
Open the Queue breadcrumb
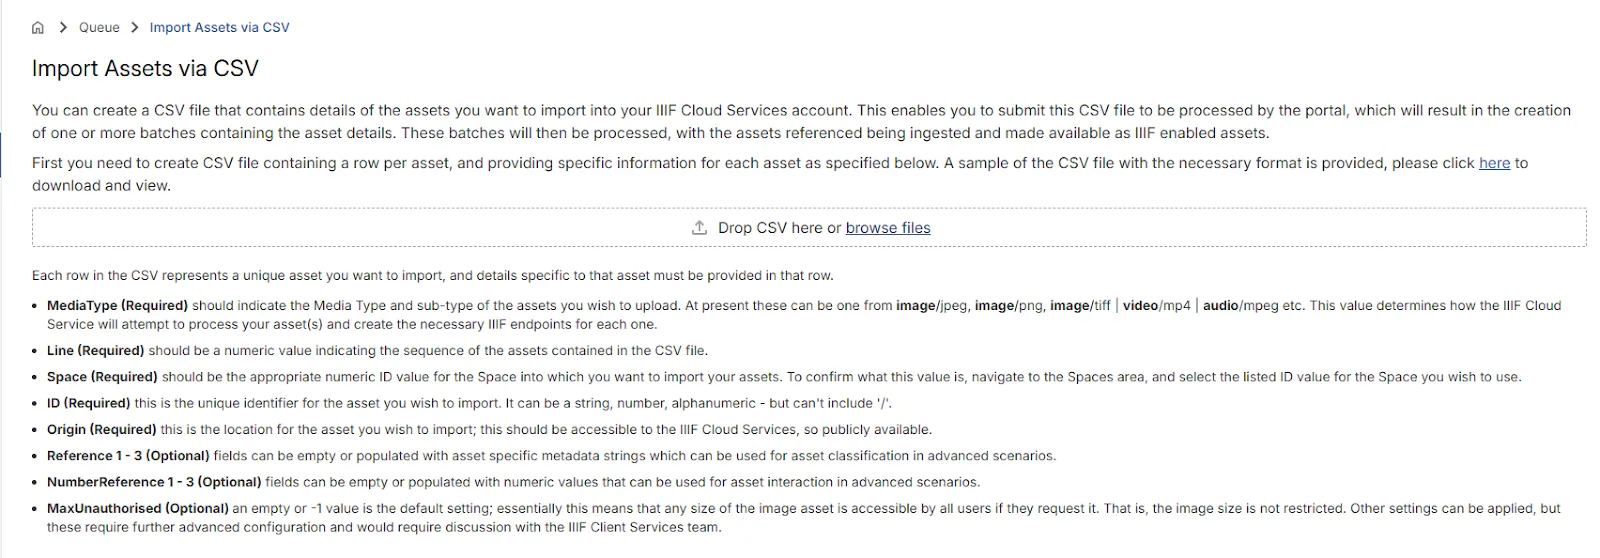(x=99, y=28)
